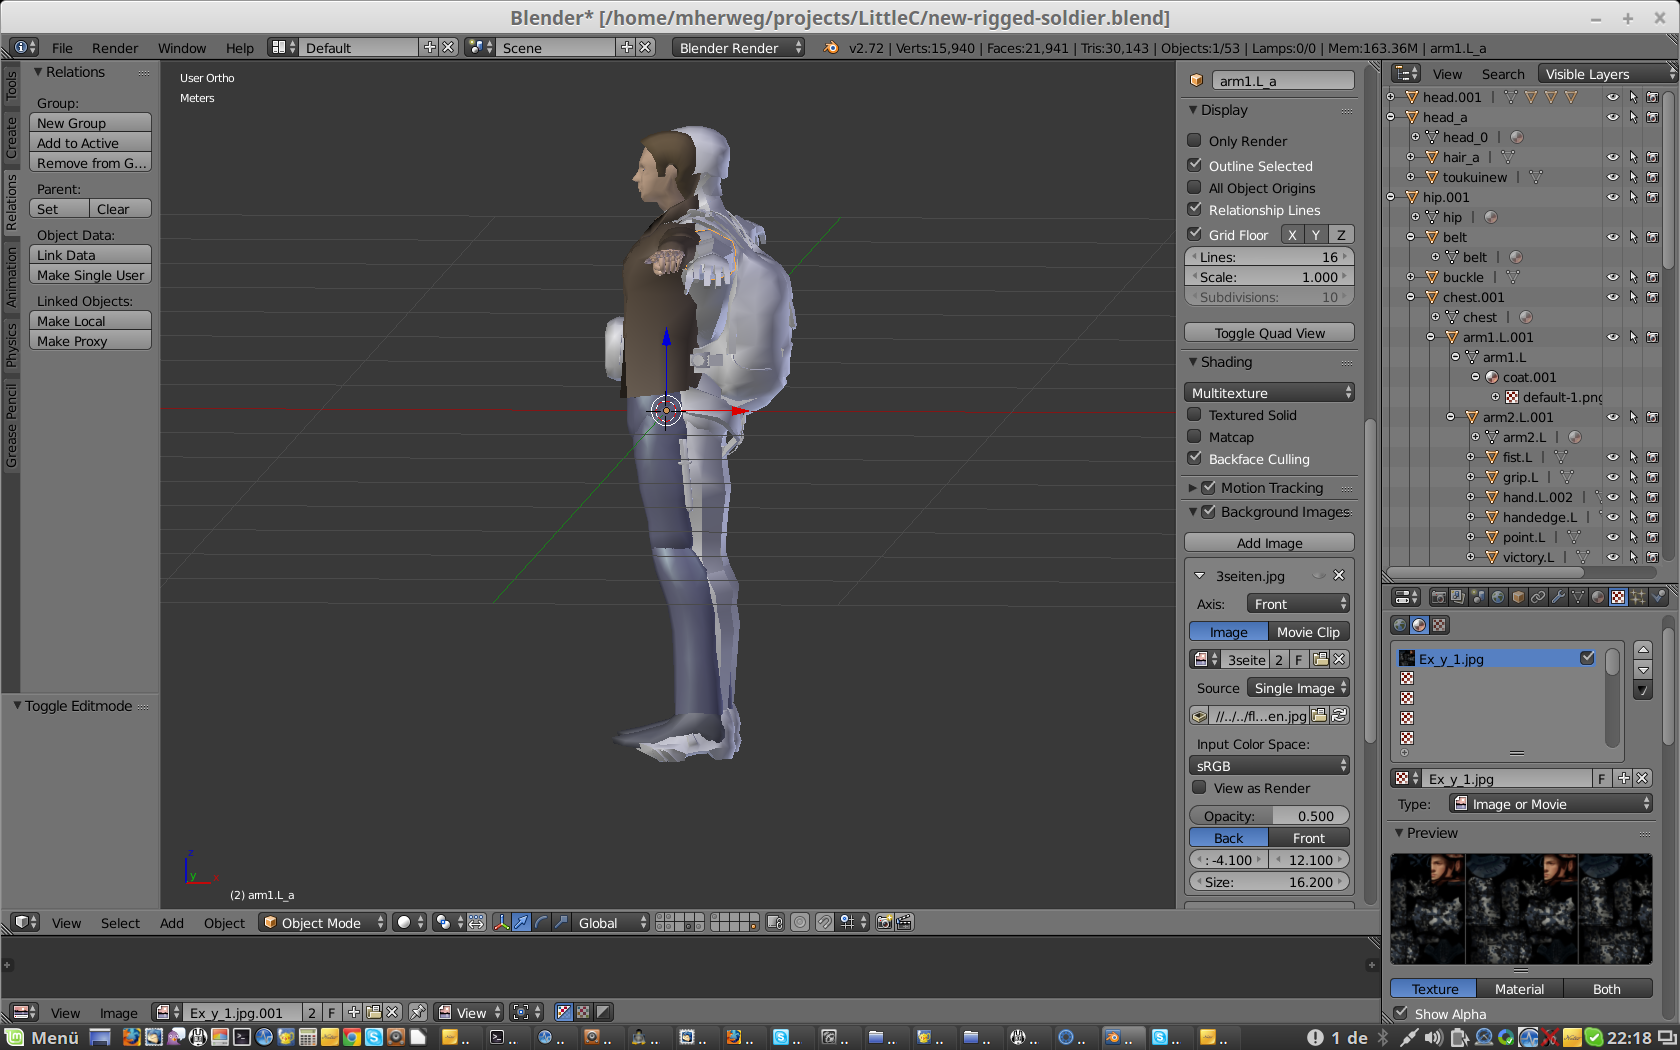Image resolution: width=1680 pixels, height=1050 pixels.
Task: Switch preview to the Material tab
Action: tap(1519, 989)
